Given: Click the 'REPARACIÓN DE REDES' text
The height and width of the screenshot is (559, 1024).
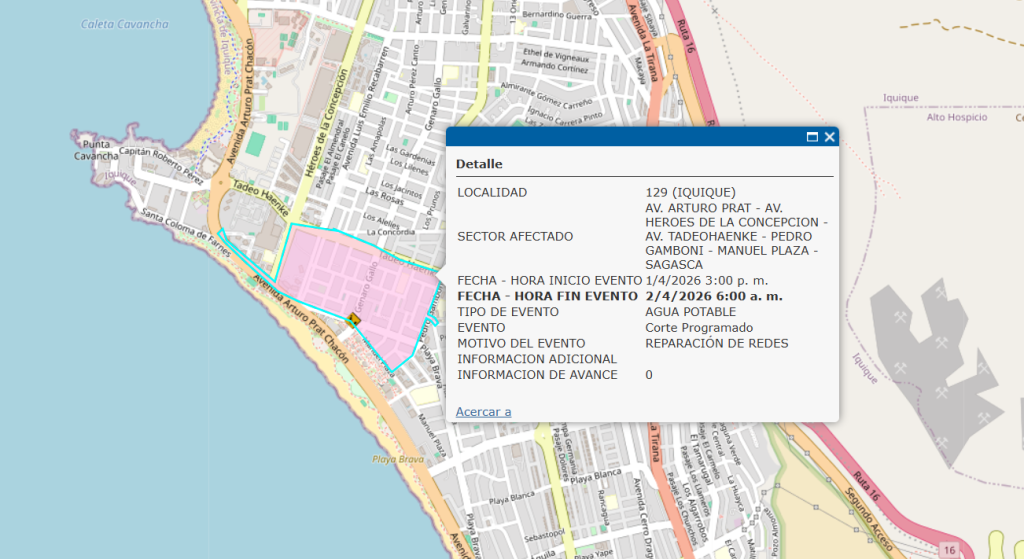Looking at the screenshot, I should pos(716,343).
